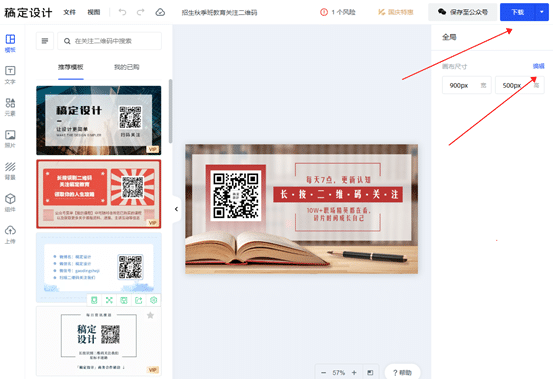Open the 文件 menu
This screenshot has height=379, width=553.
(69, 12)
